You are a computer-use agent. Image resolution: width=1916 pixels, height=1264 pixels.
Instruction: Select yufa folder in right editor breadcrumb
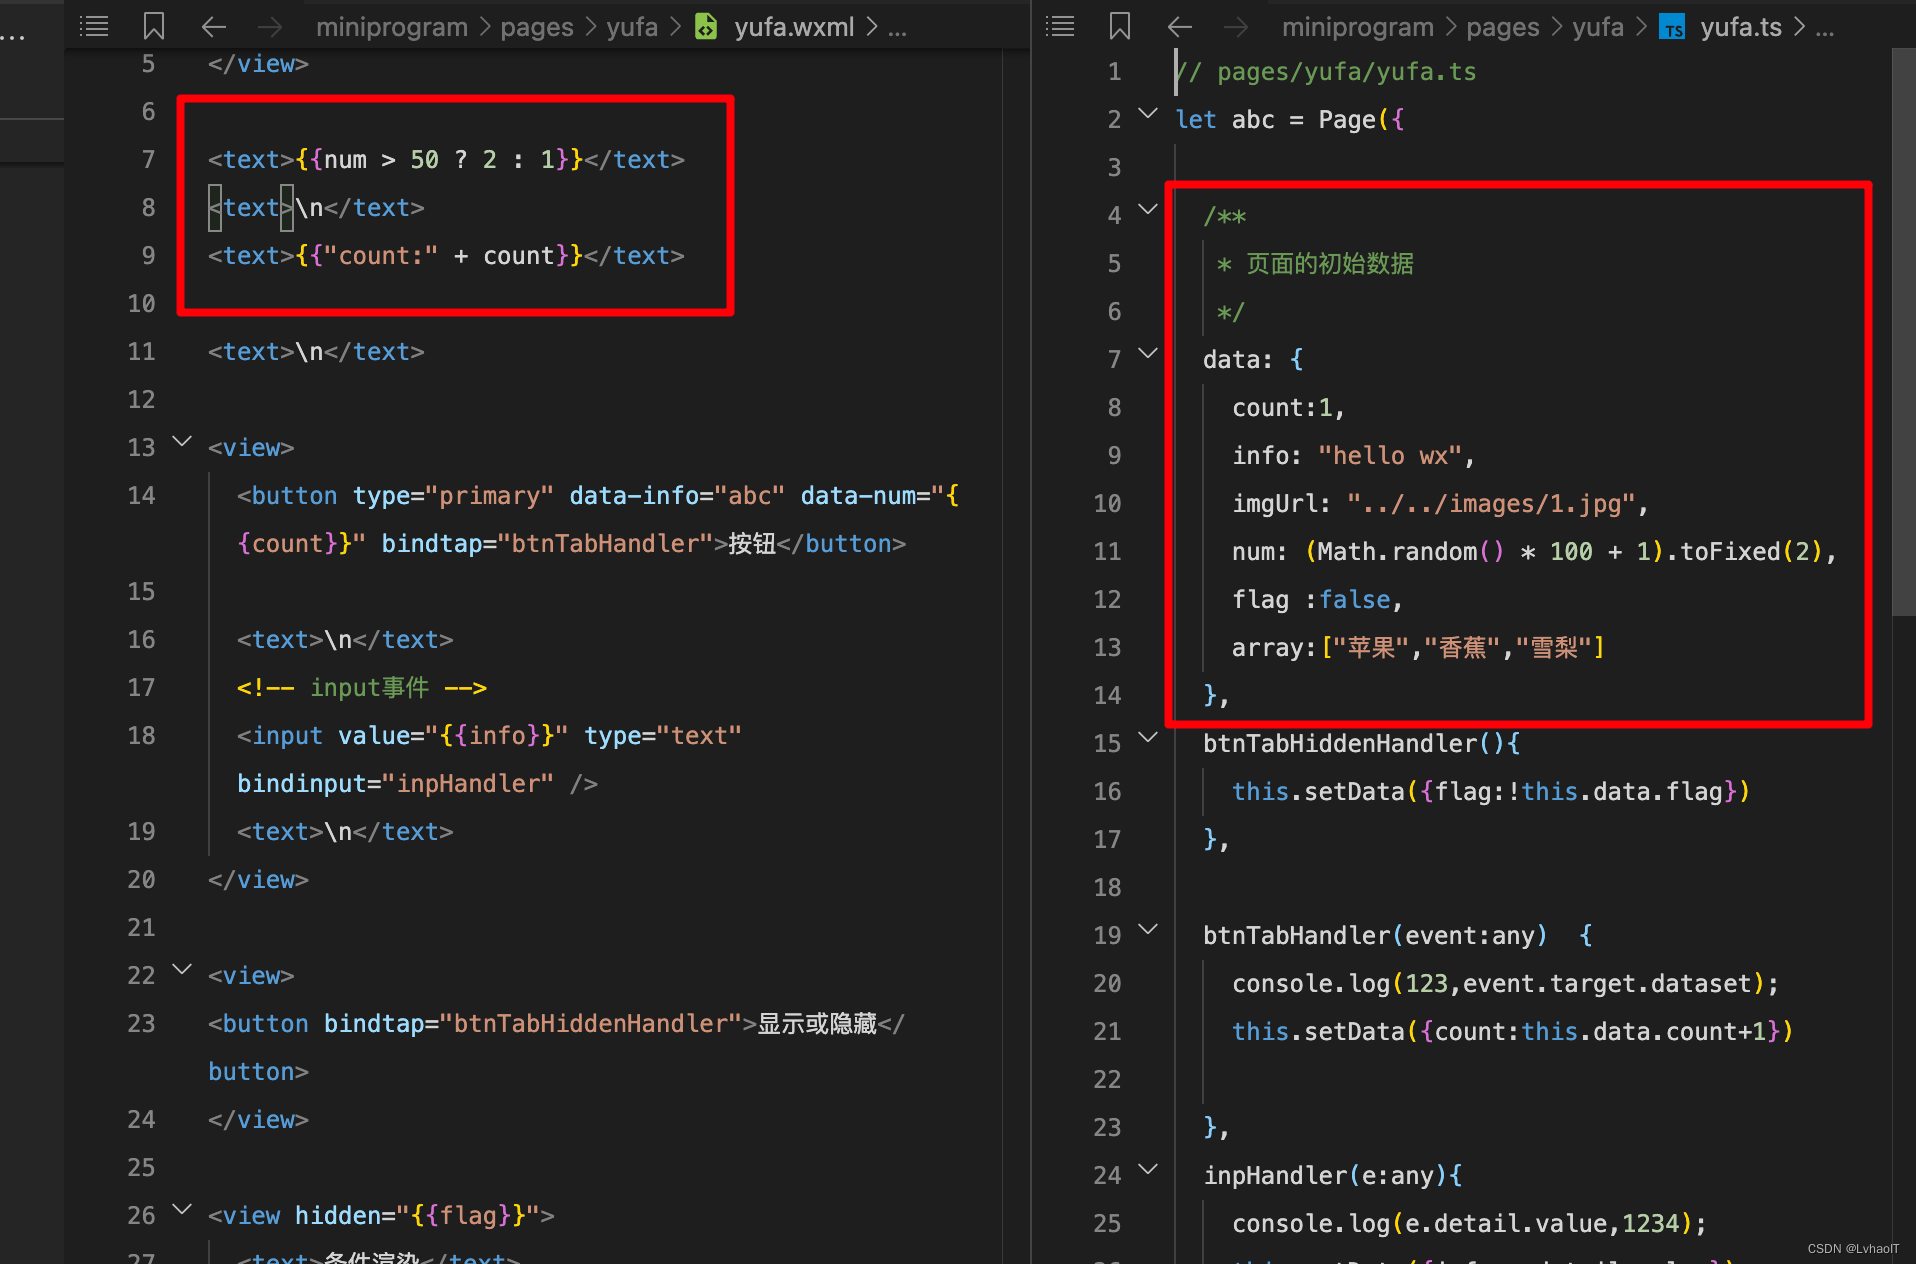click(x=1598, y=27)
